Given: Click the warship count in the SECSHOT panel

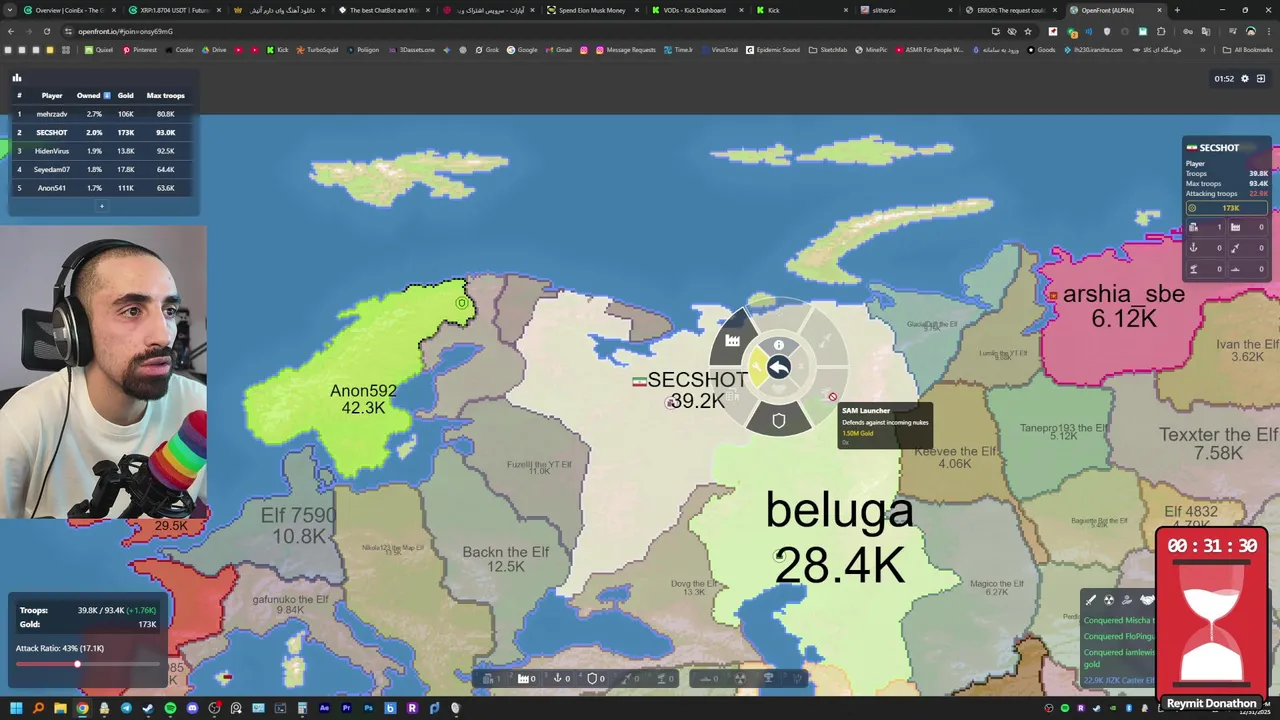Looking at the screenshot, I should click(x=1248, y=269).
